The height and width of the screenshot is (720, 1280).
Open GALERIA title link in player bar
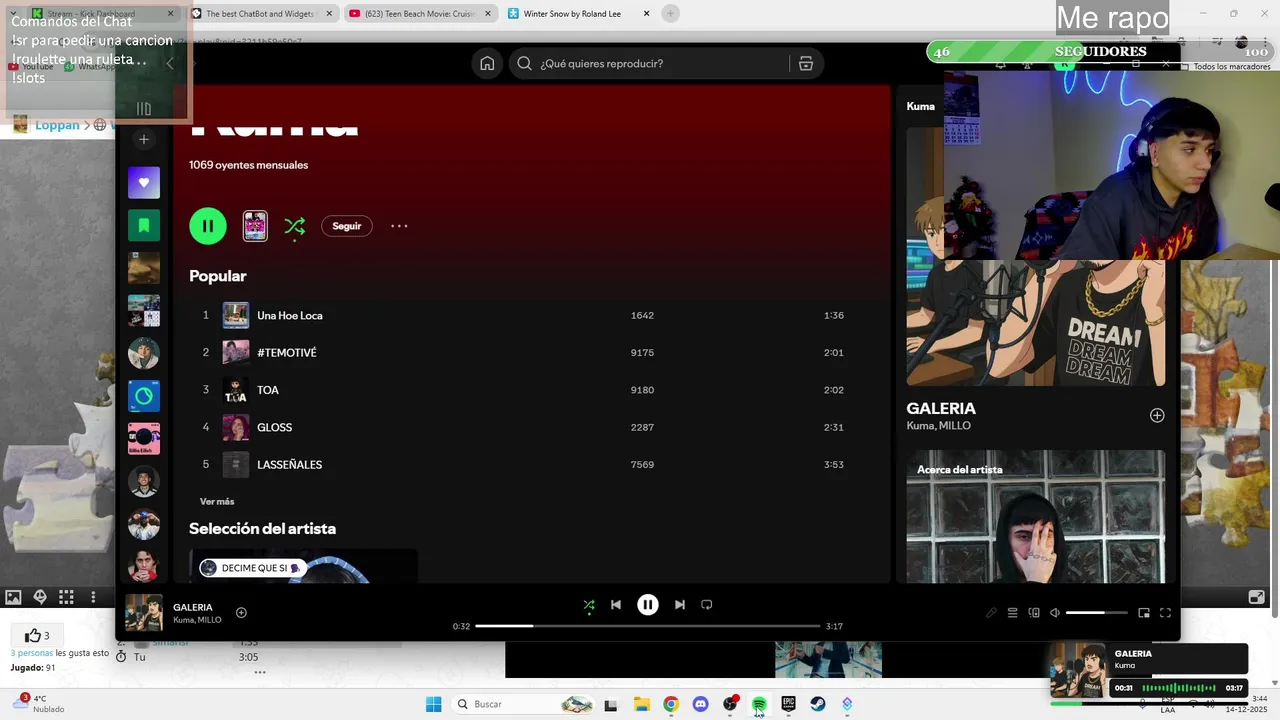[193, 607]
